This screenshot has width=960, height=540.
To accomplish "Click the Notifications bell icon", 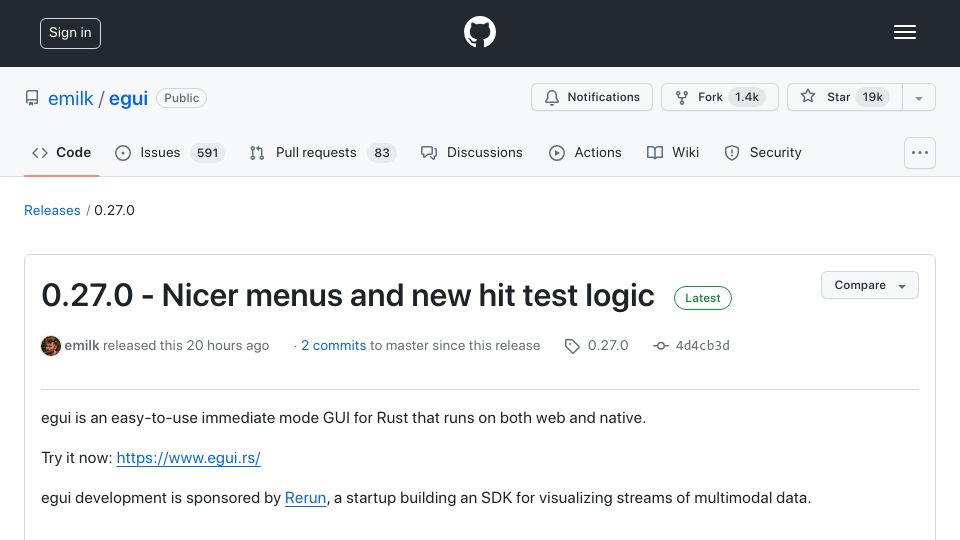I will coord(552,98).
